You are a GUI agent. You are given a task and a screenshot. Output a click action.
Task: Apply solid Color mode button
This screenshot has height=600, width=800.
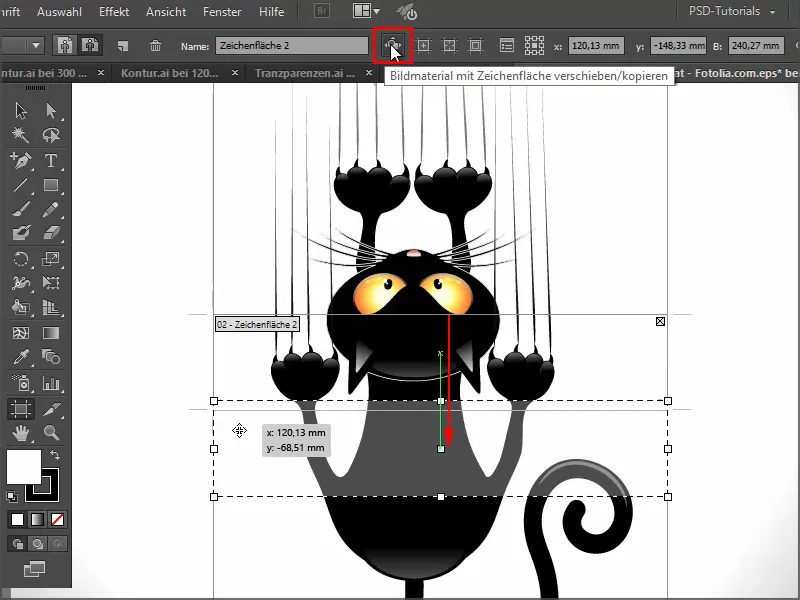(x=17, y=519)
